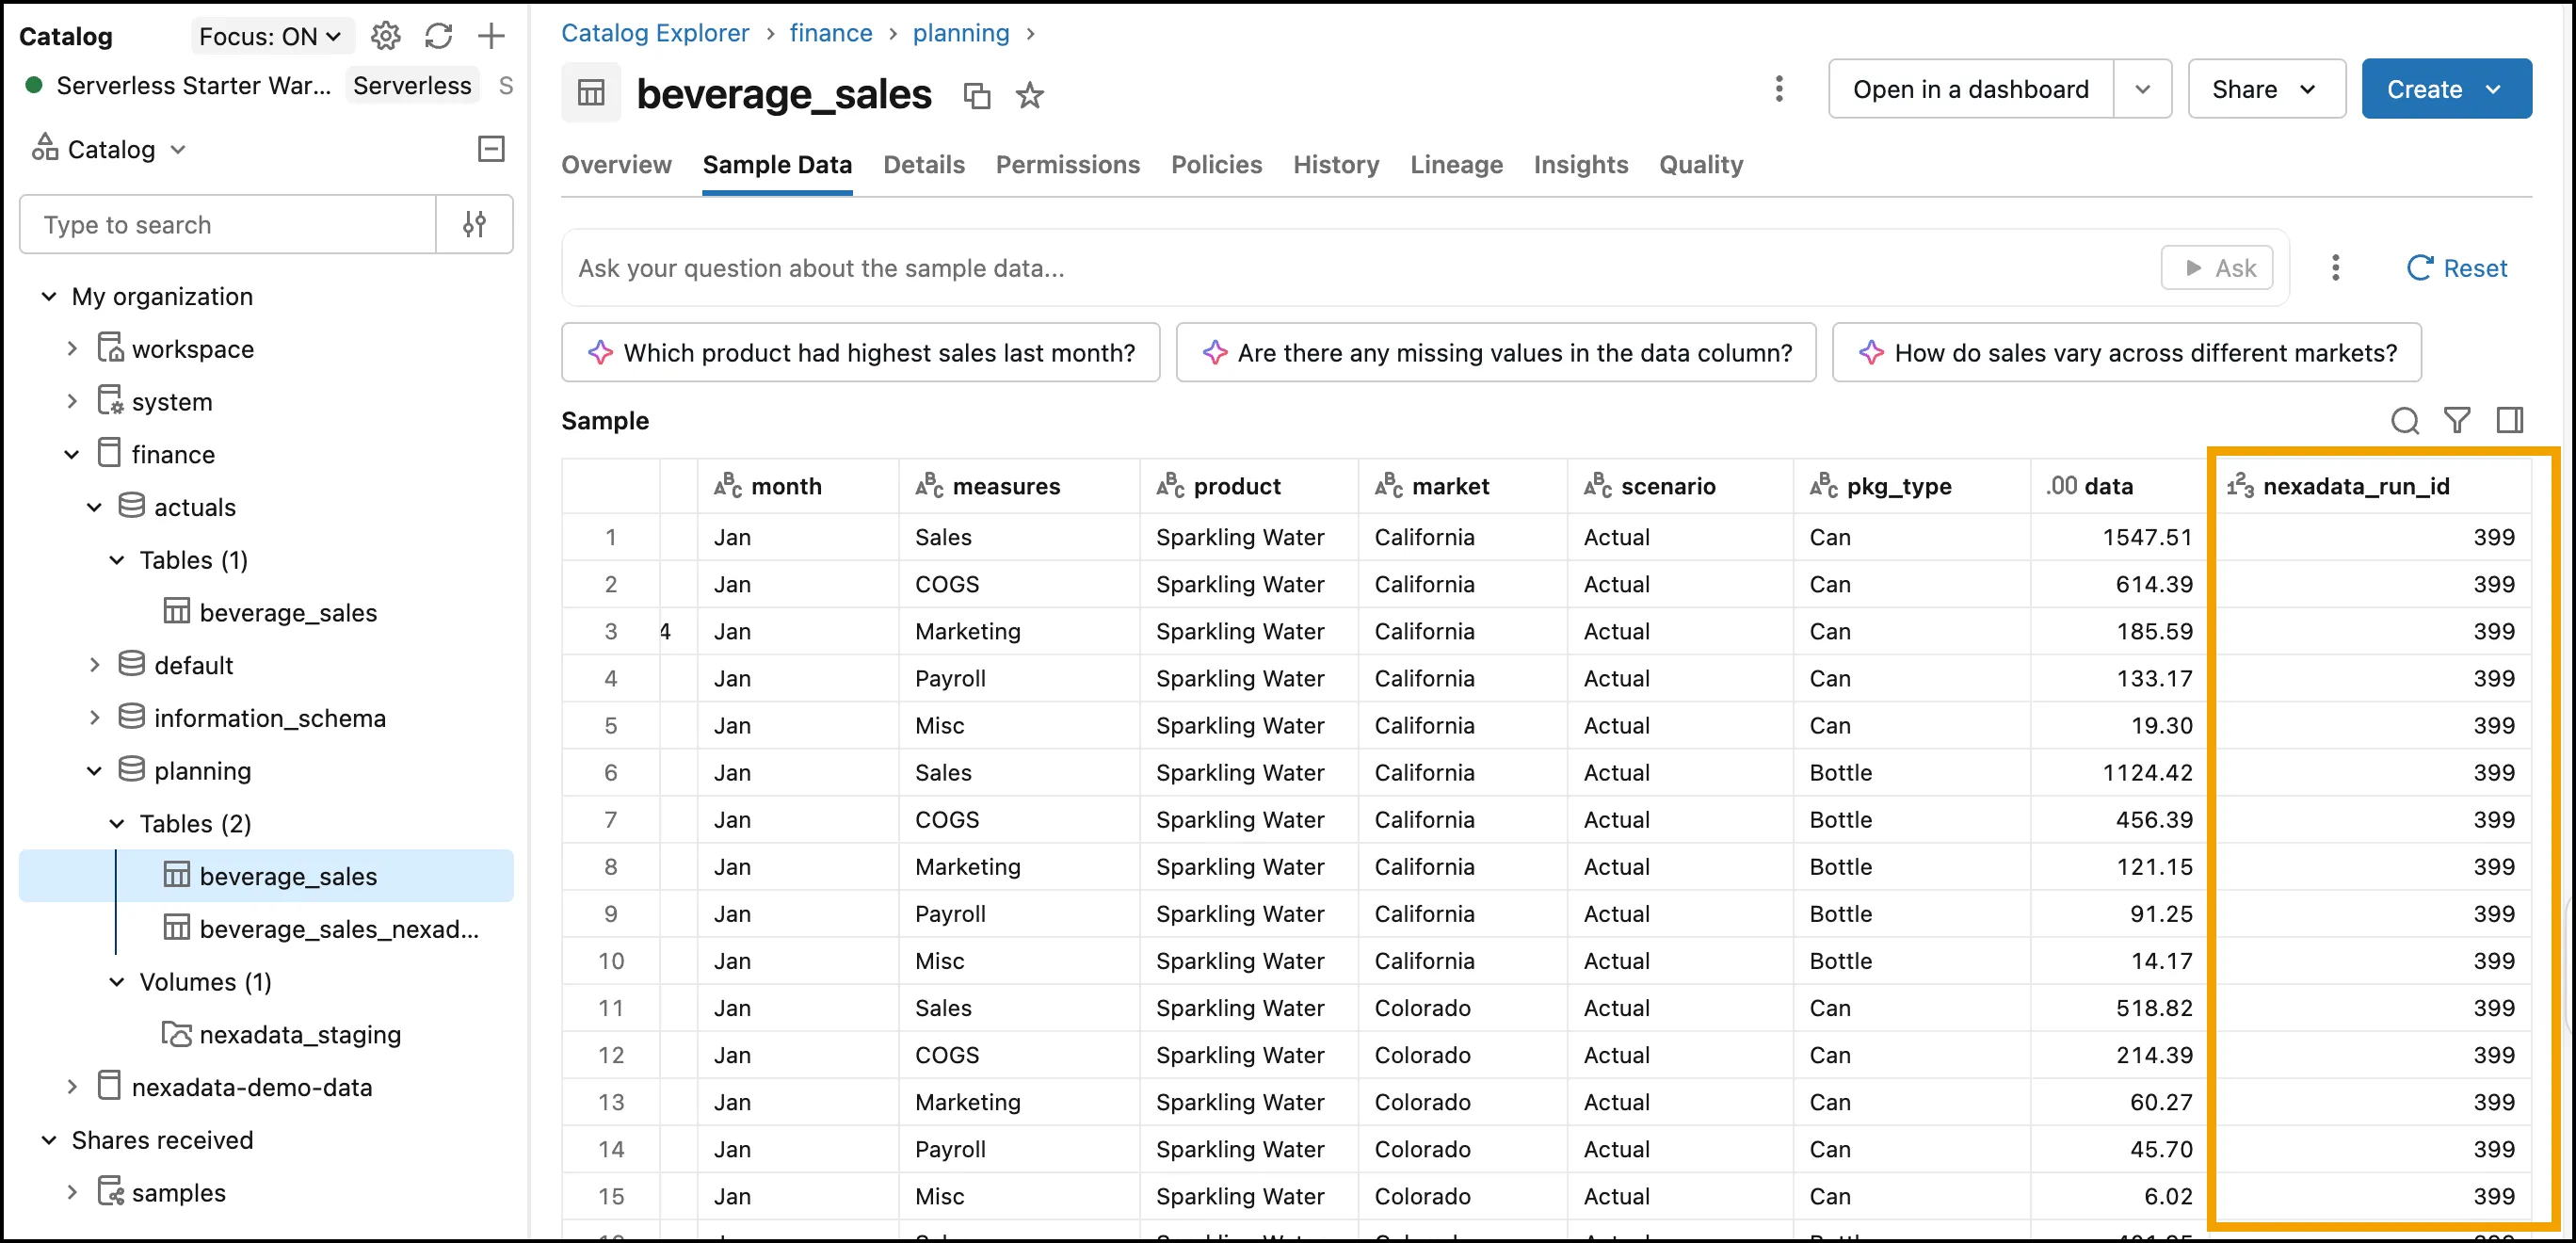
Task: Click Reset for sample data
Action: (x=2456, y=267)
